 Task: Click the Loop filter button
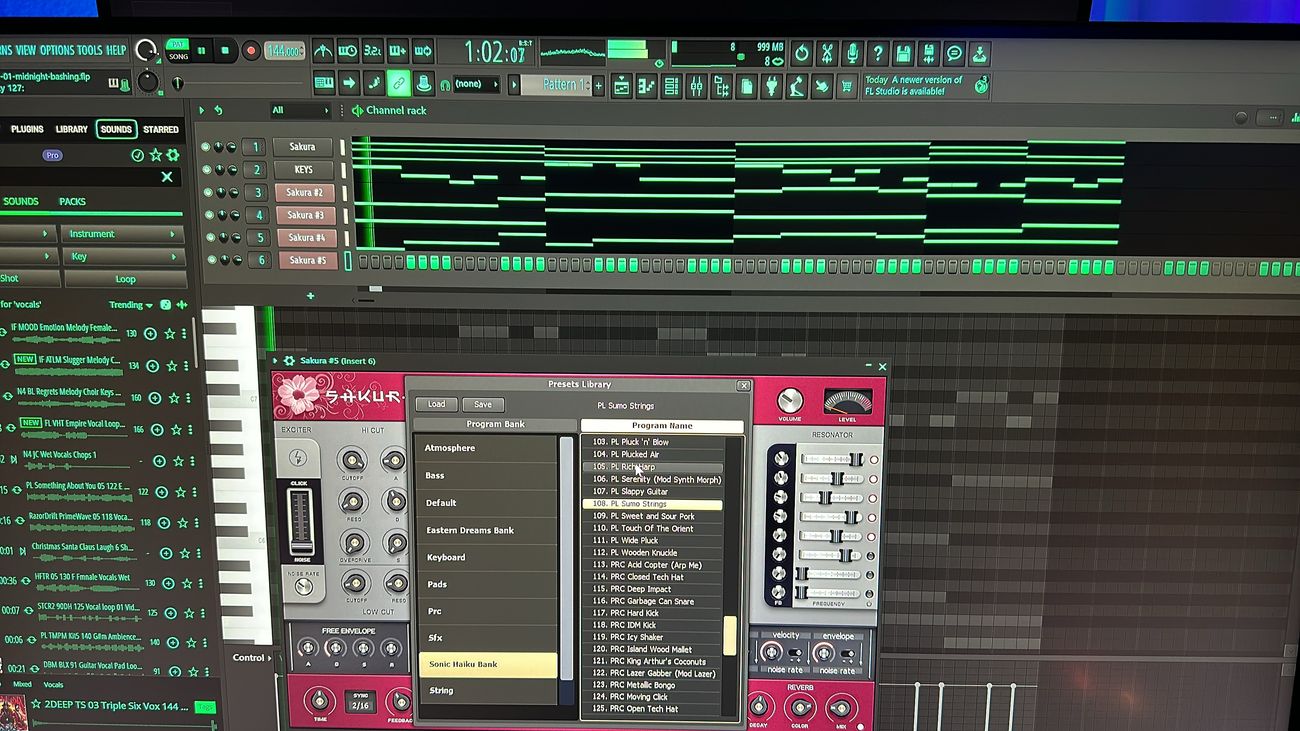pos(126,280)
